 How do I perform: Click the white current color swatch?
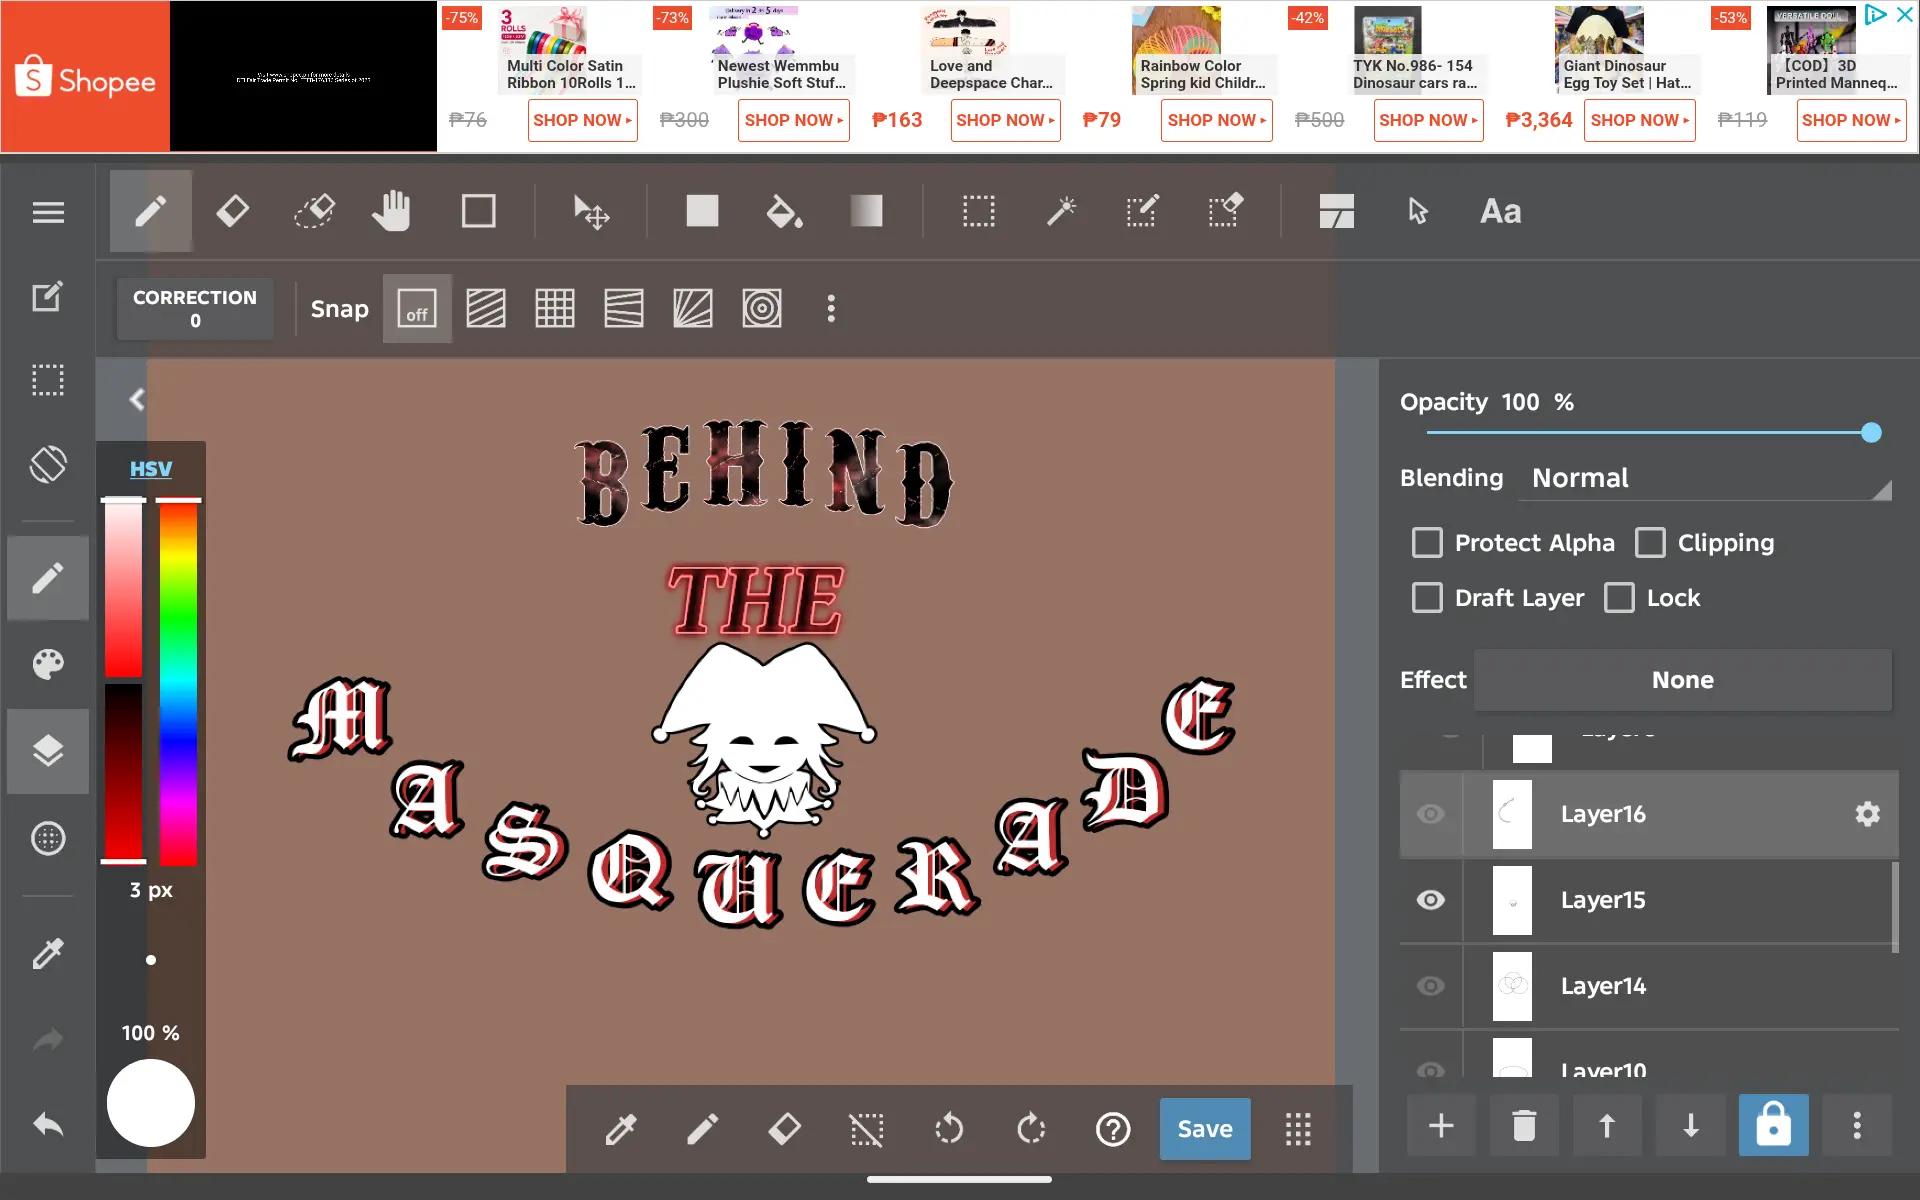coord(151,1103)
